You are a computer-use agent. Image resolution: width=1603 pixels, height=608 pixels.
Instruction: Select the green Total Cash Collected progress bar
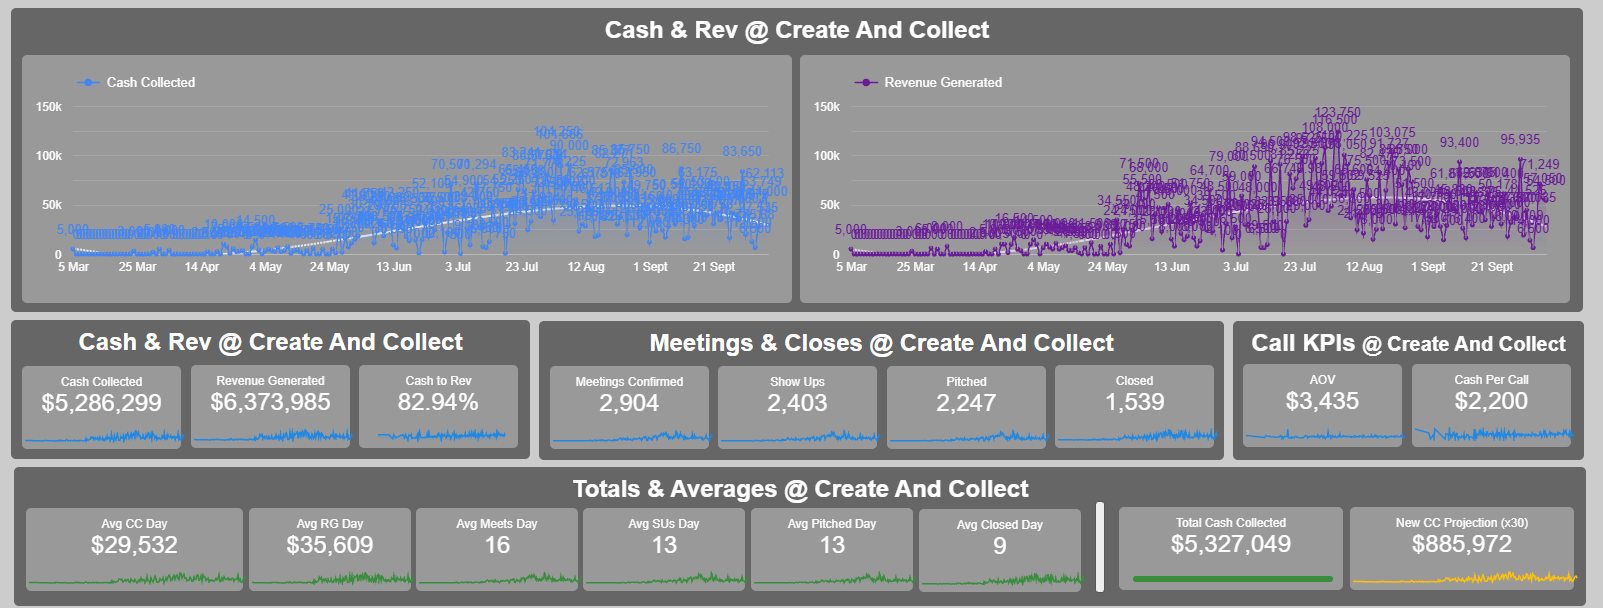point(1232,578)
